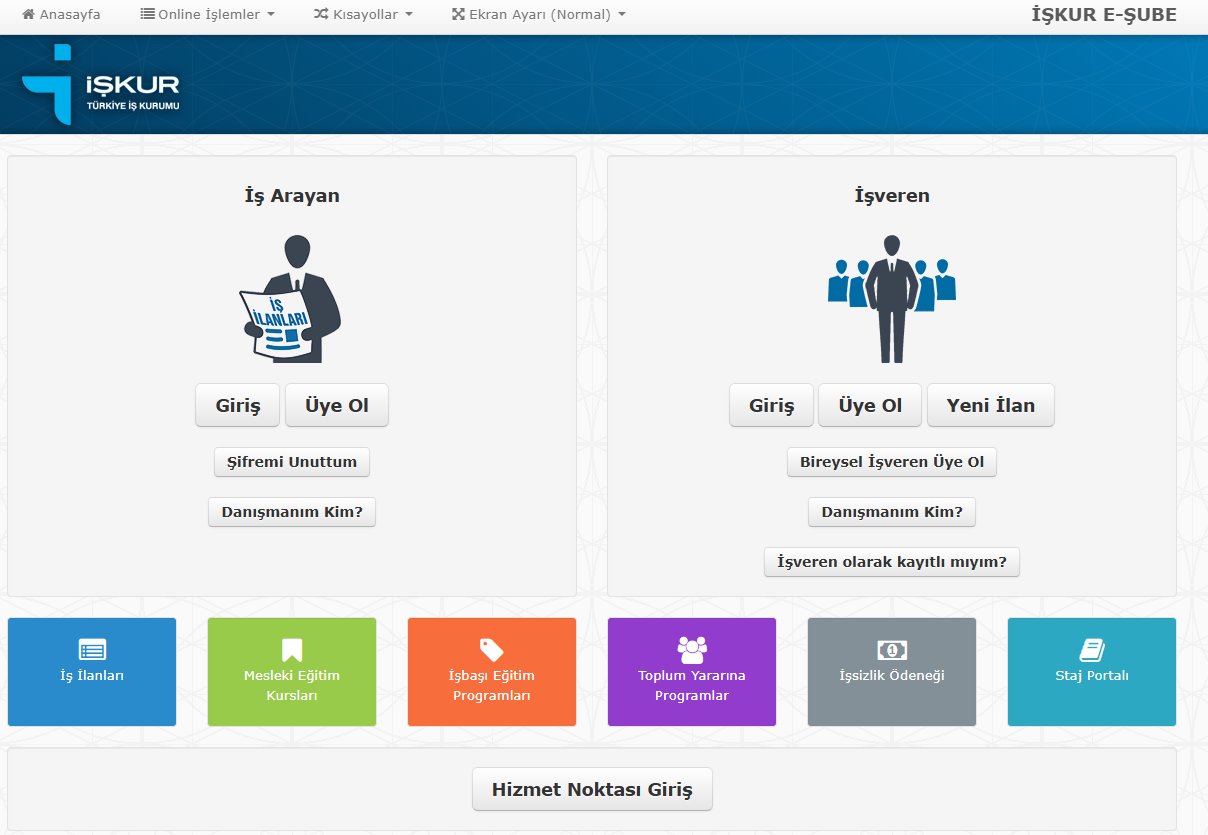Open İşsizlik Ödeneği money icon tile
Viewport: 1208px width, 835px height.
pyautogui.click(x=892, y=672)
